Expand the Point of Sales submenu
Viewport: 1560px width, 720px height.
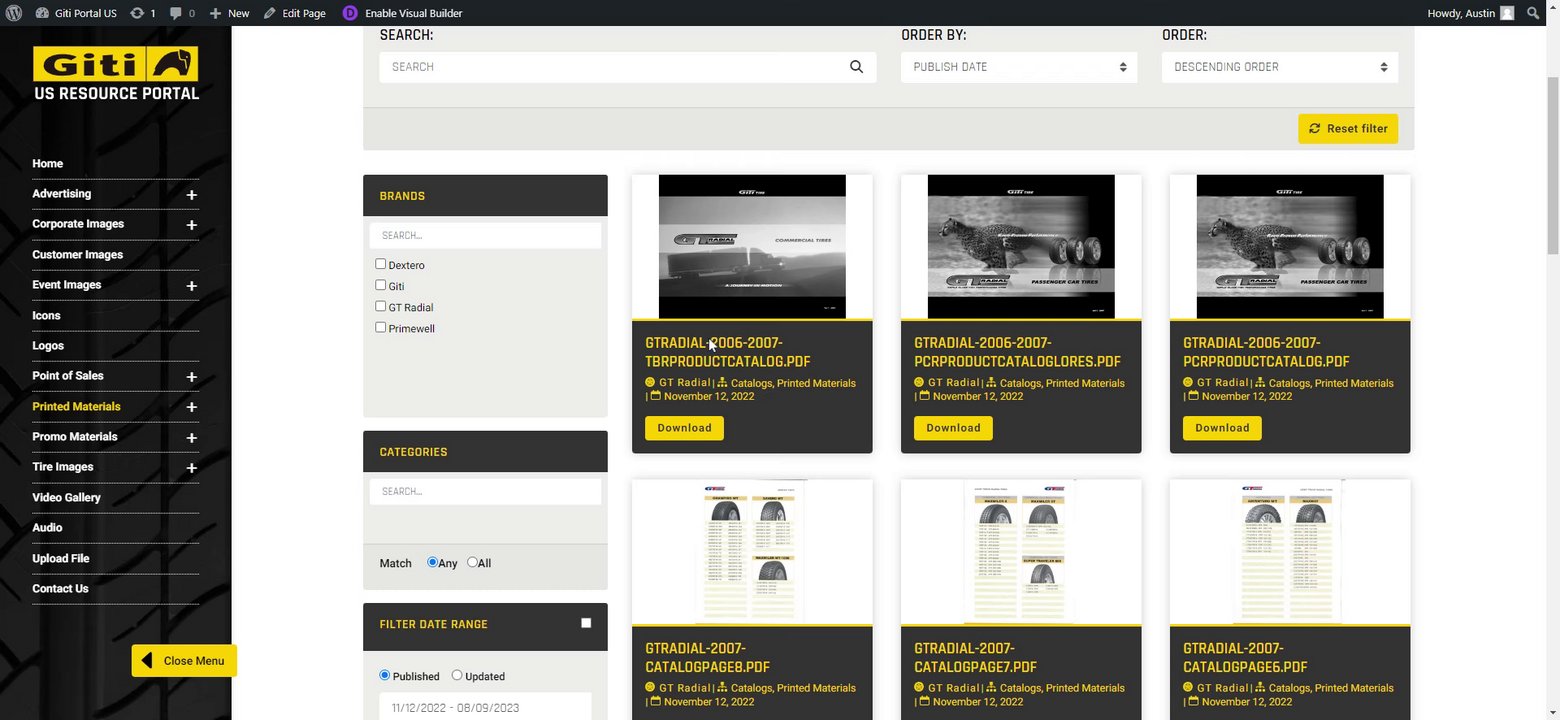tap(191, 377)
